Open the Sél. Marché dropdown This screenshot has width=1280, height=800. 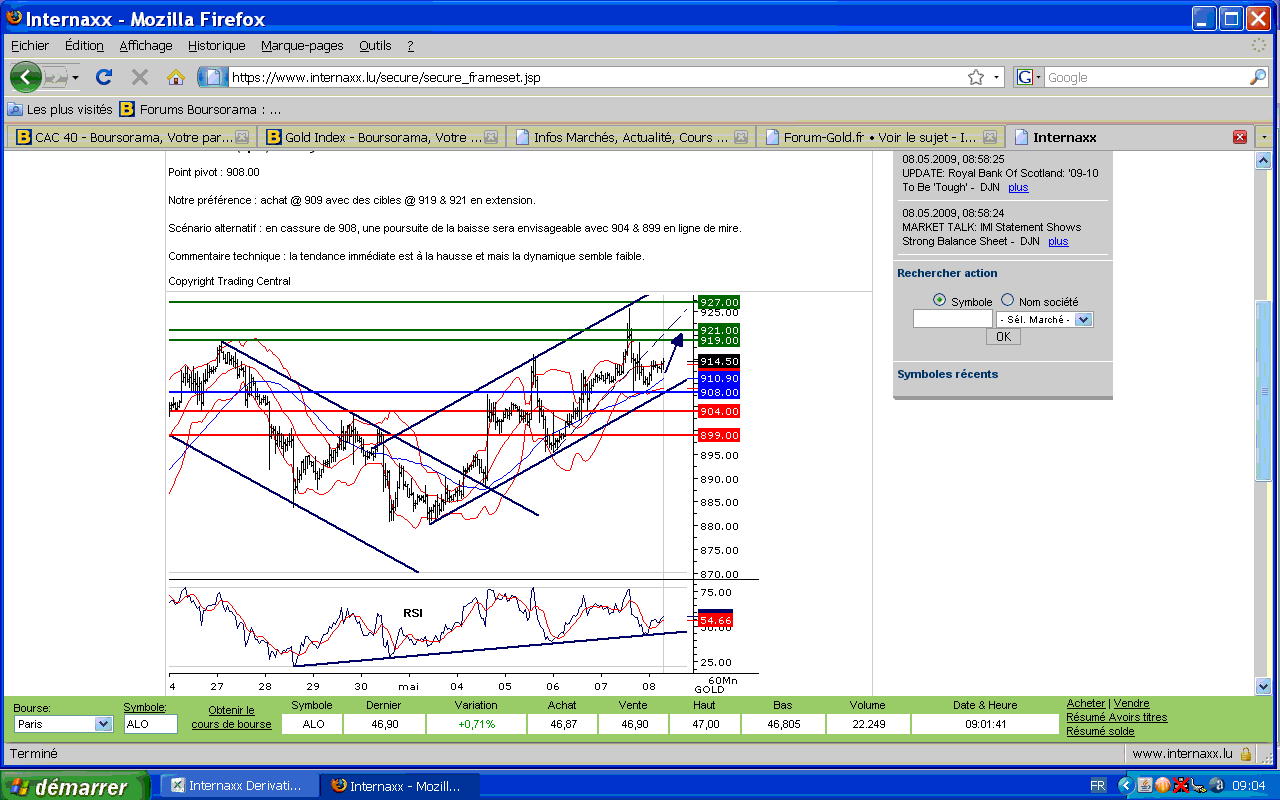click(1083, 319)
